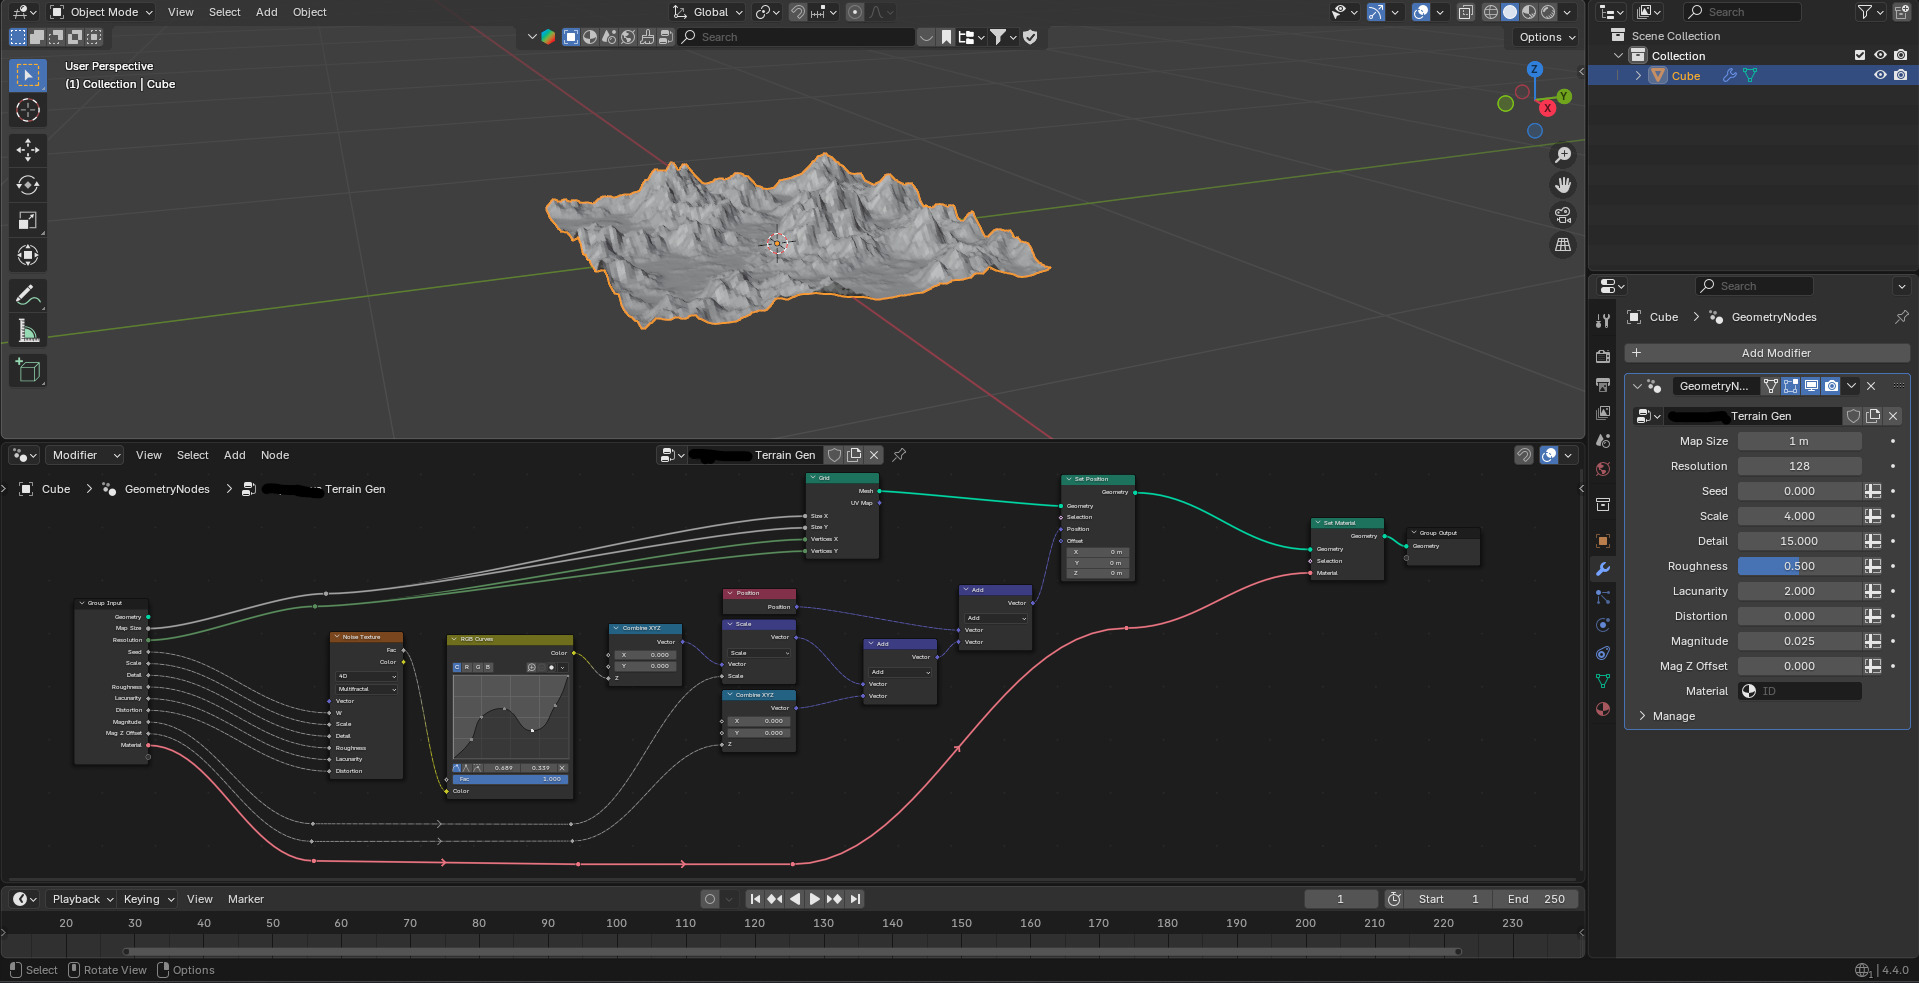Toggle modifier render visibility camera icon
The width and height of the screenshot is (1919, 983).
coord(1831,386)
